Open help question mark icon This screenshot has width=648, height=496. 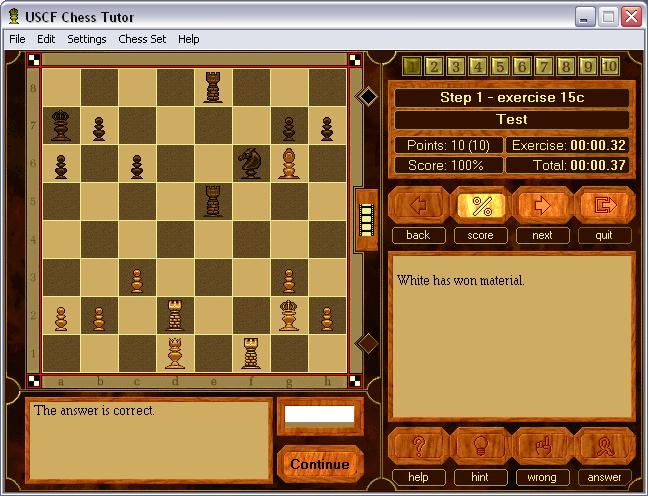click(x=418, y=446)
